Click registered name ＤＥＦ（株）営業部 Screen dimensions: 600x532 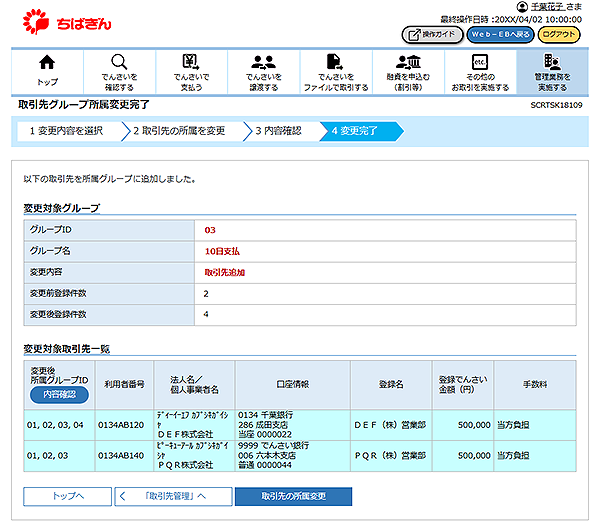(x=390, y=425)
